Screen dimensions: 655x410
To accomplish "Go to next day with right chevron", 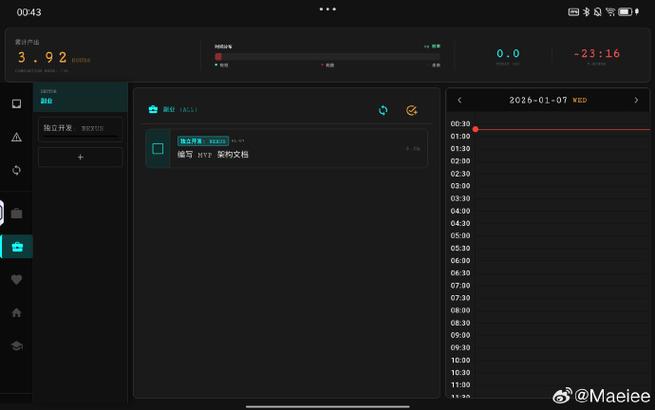I will pos(636,100).
